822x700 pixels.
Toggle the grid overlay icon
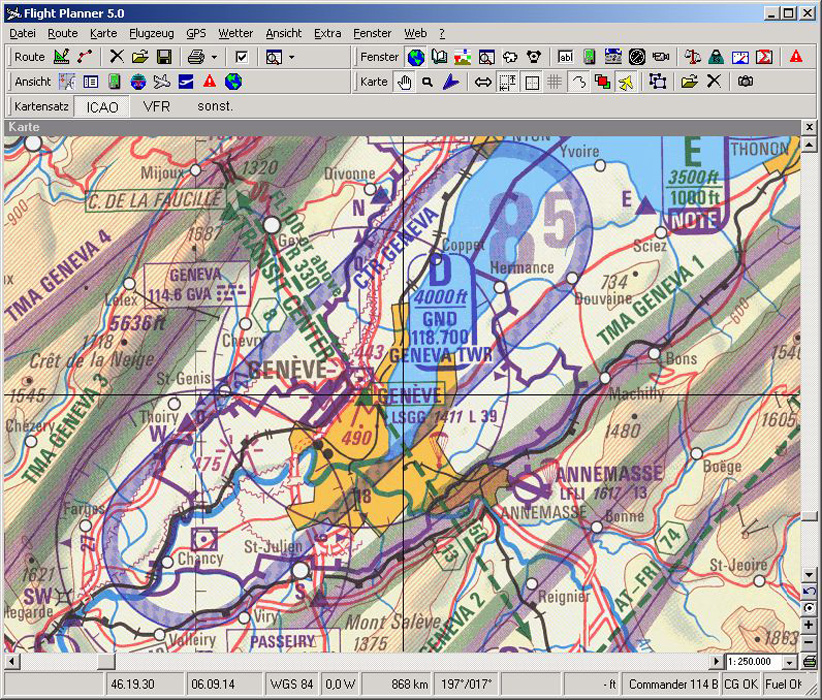555,81
